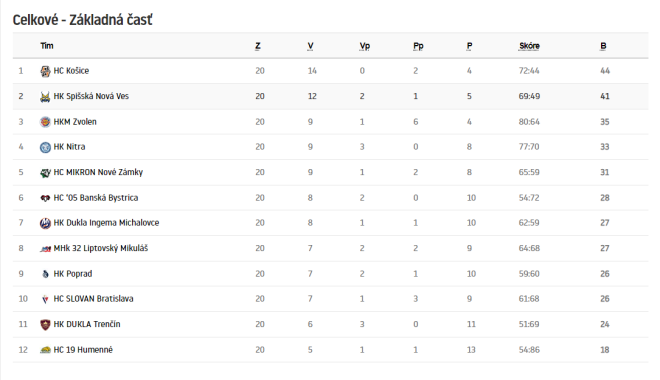Open the HK Poprad team link
Viewport: 660px width, 380px height.
73,274
